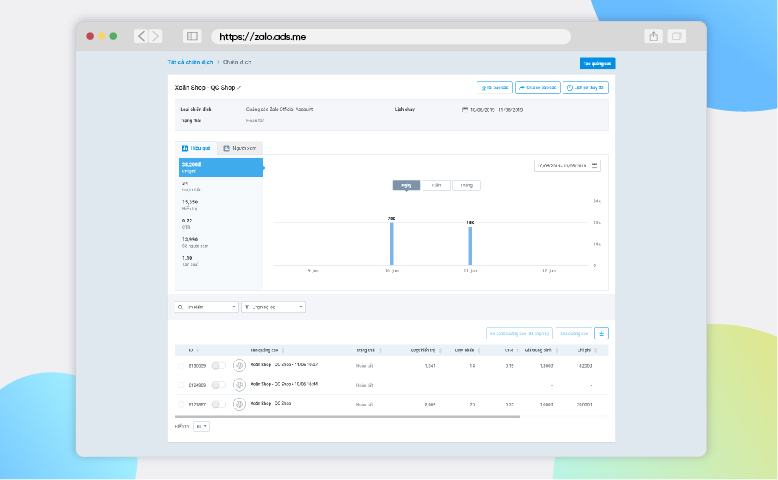This screenshot has height=480, width=778.
Task: Click the download icon button above the table
Action: 601,334
